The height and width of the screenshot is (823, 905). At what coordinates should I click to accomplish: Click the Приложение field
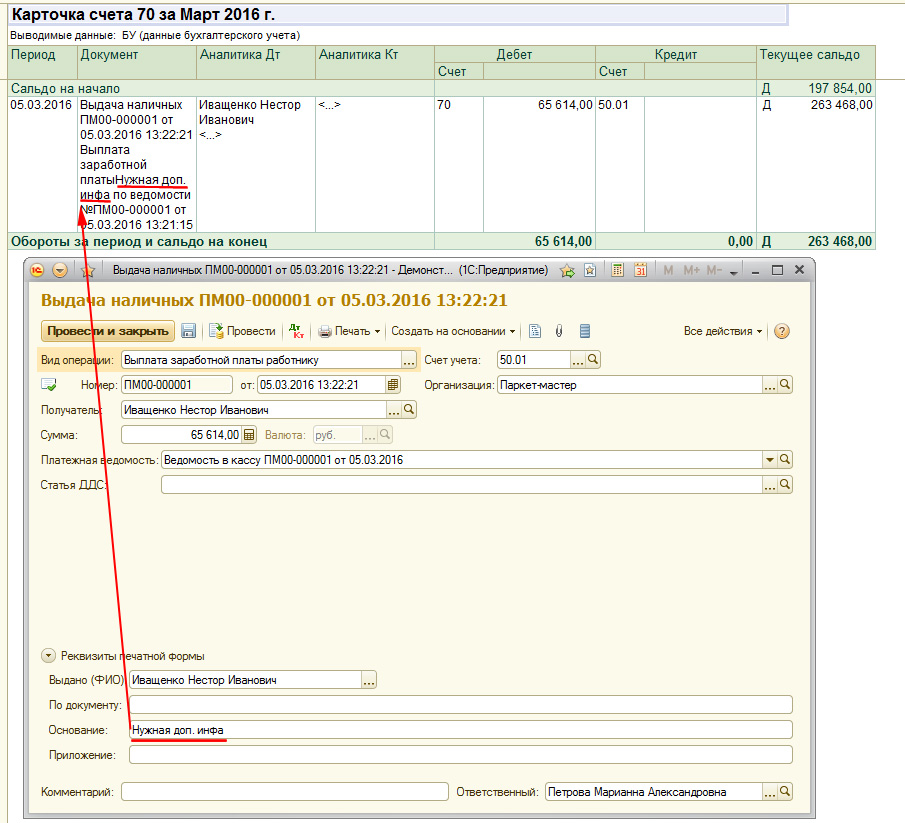[x=461, y=754]
